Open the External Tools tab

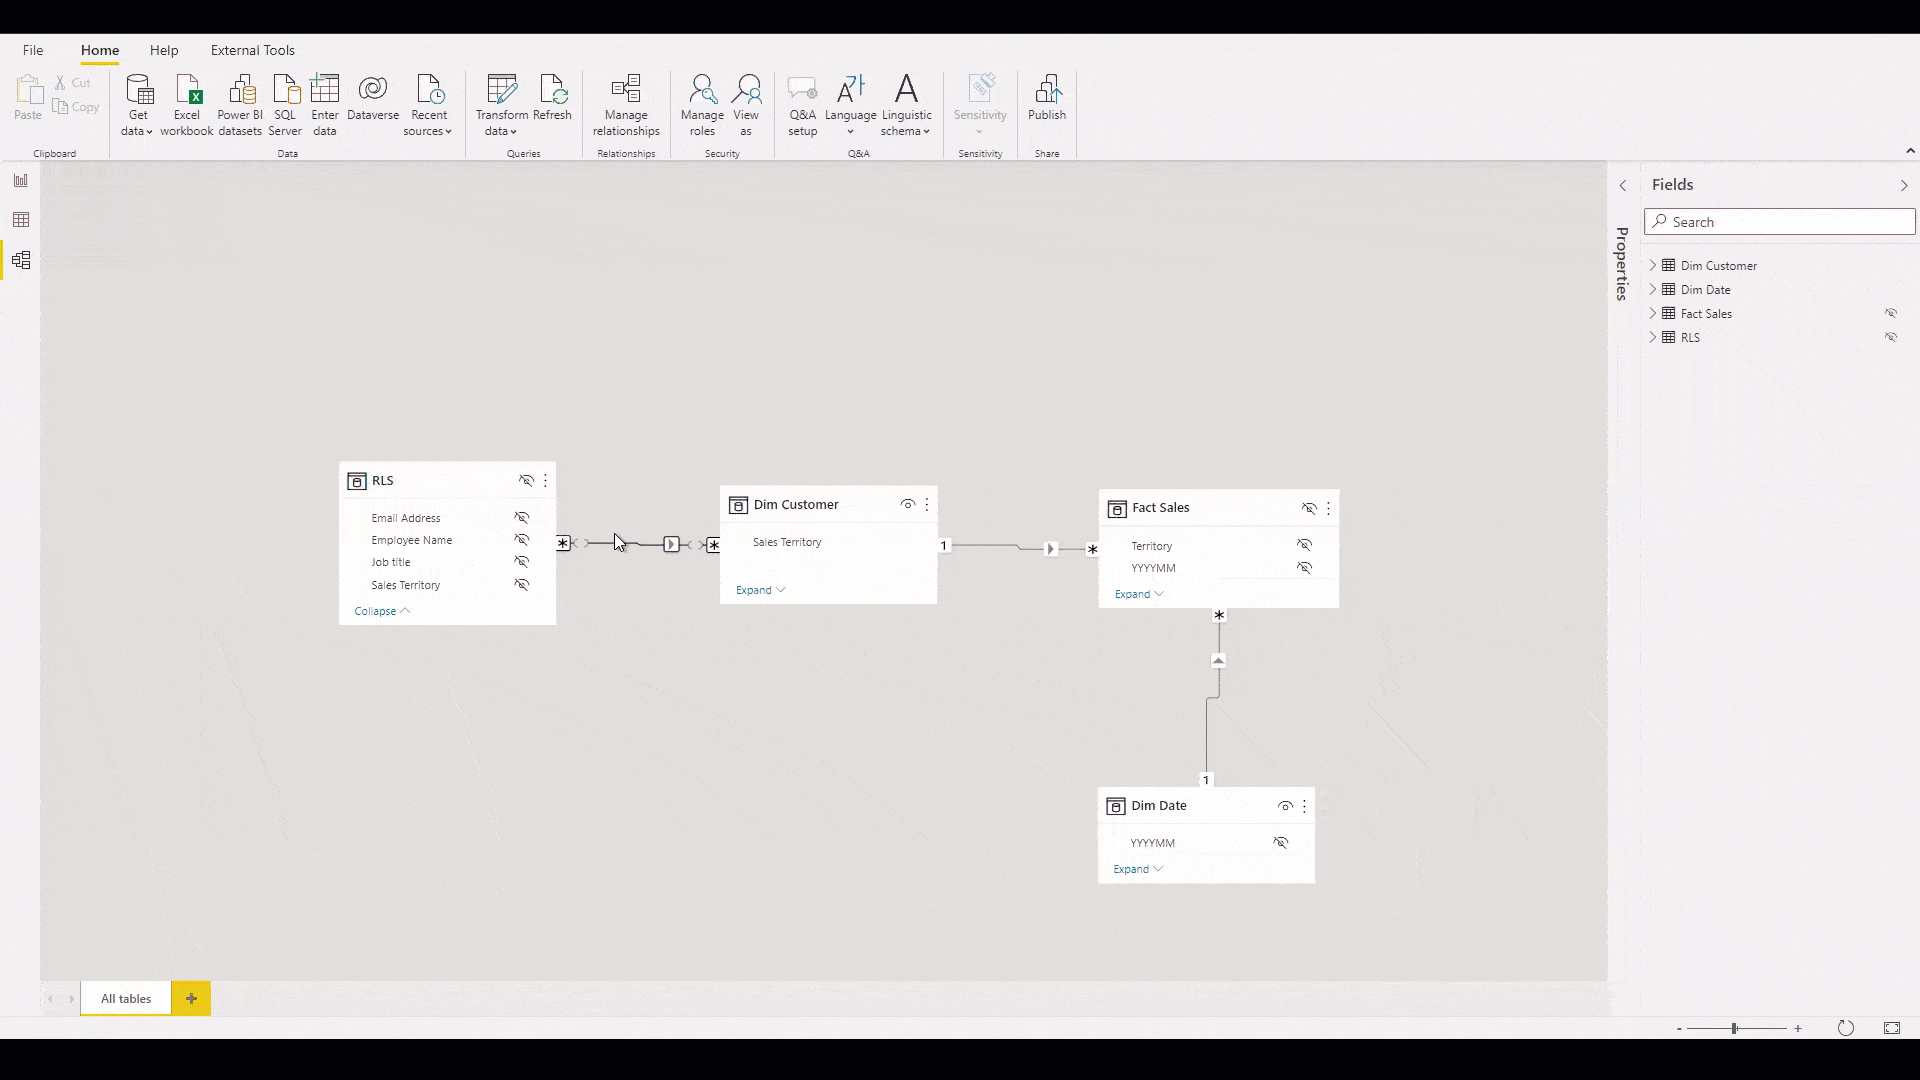(x=252, y=50)
